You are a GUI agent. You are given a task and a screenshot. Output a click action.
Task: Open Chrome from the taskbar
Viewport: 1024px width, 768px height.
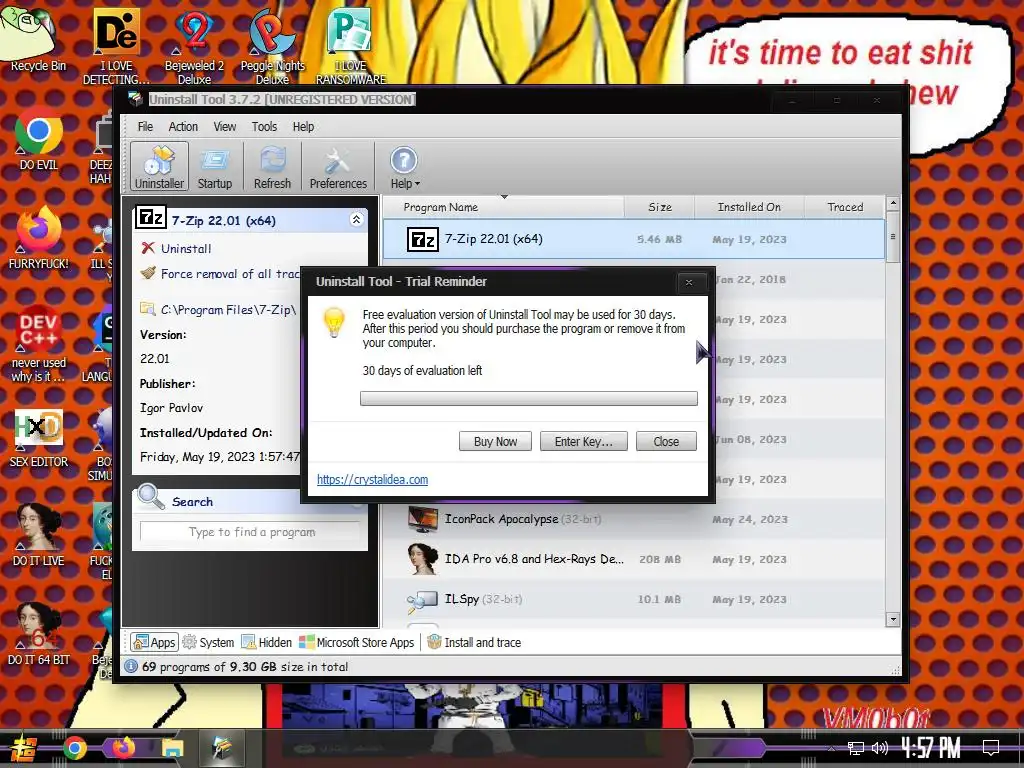(75, 748)
